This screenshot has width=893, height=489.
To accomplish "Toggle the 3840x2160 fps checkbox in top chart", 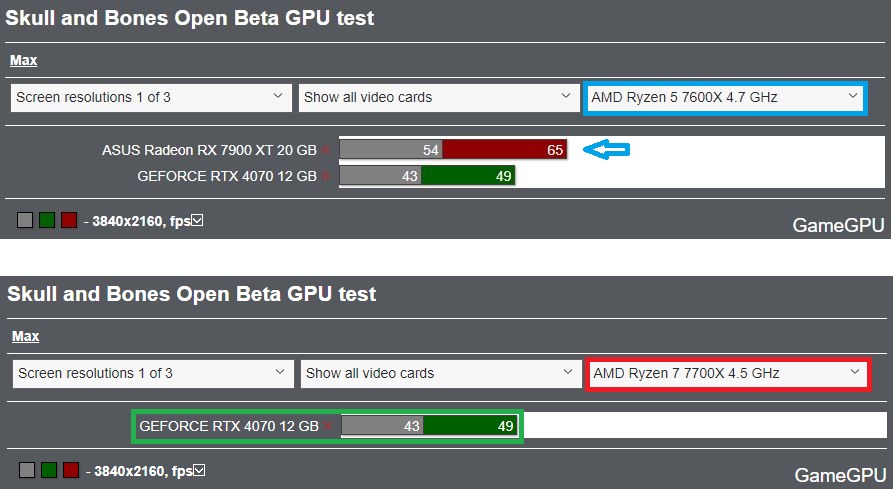I will pyautogui.click(x=197, y=220).
